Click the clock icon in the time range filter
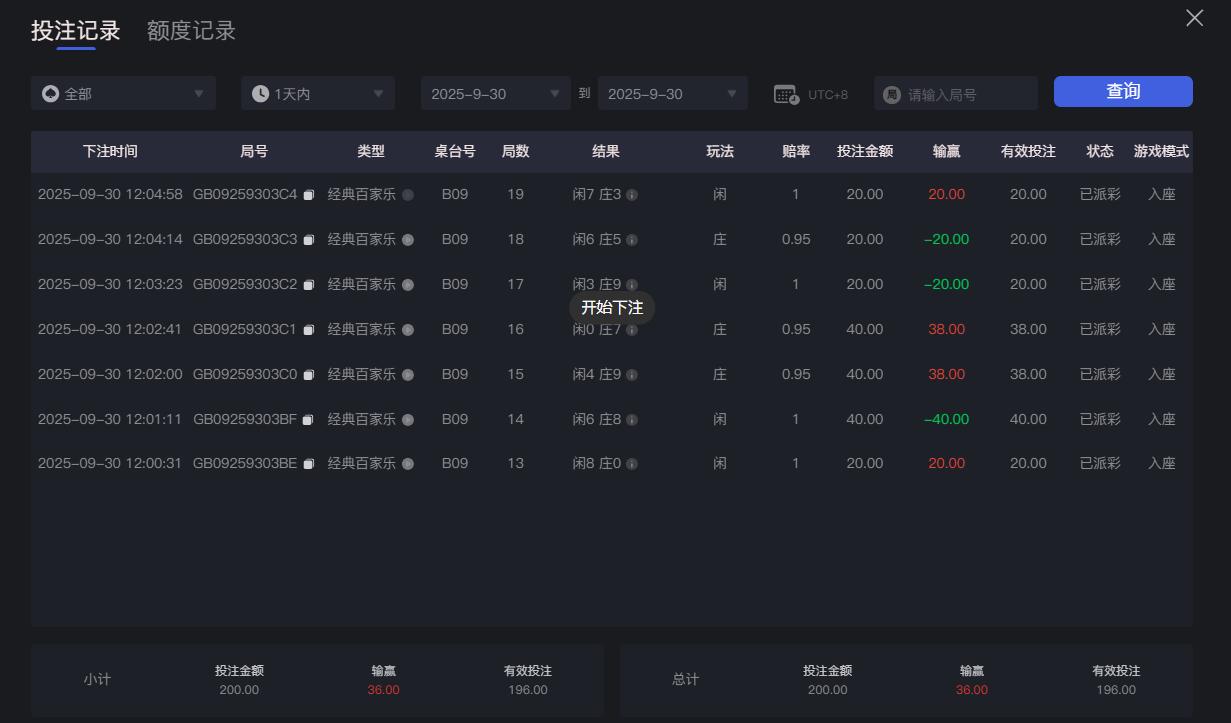Screen dimensions: 1231x723 click(x=260, y=92)
